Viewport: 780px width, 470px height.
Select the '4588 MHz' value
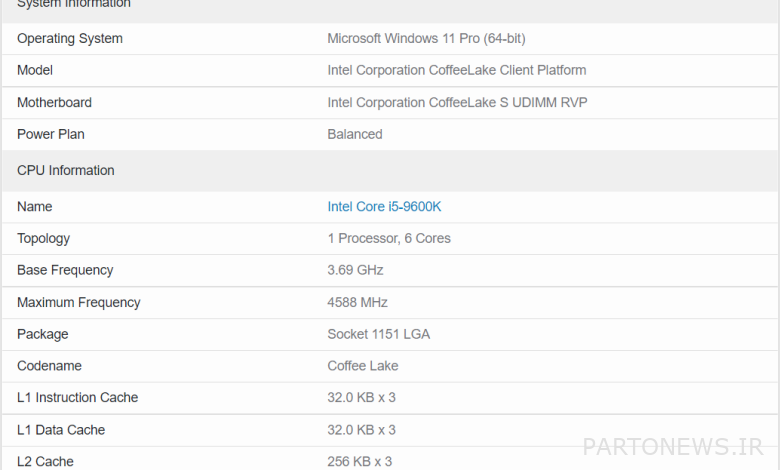tap(357, 302)
